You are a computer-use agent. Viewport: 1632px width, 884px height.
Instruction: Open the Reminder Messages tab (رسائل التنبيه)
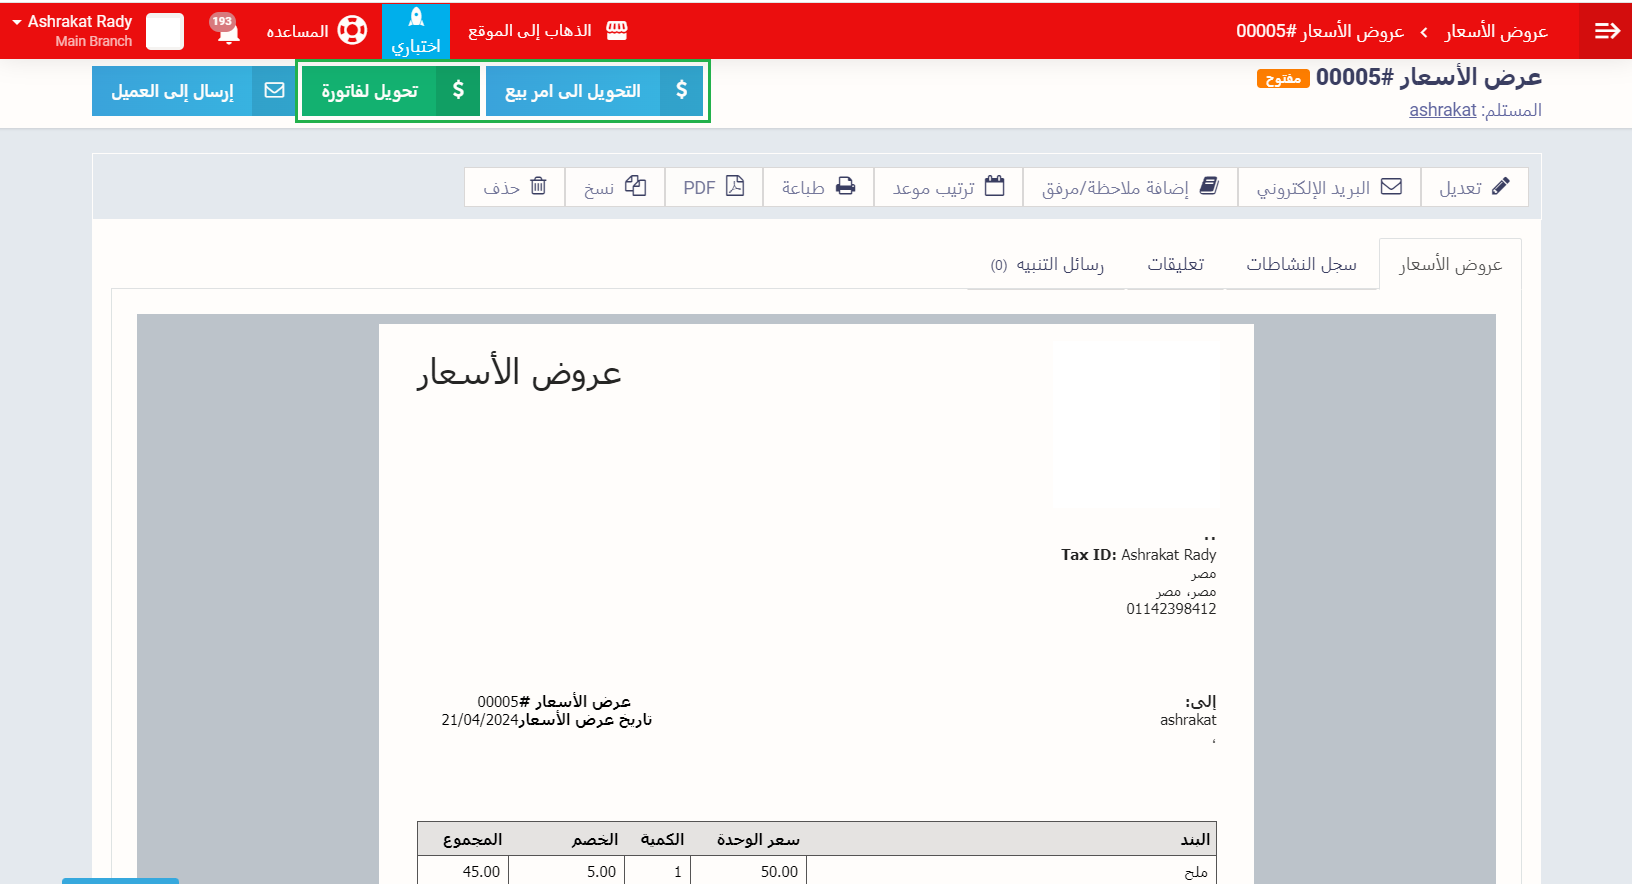(x=1047, y=264)
